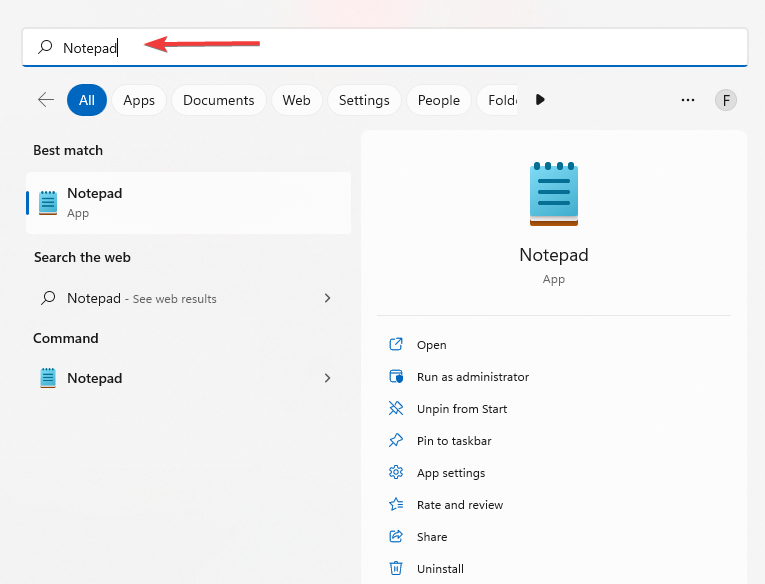Switch to the Web filter tab

297,100
